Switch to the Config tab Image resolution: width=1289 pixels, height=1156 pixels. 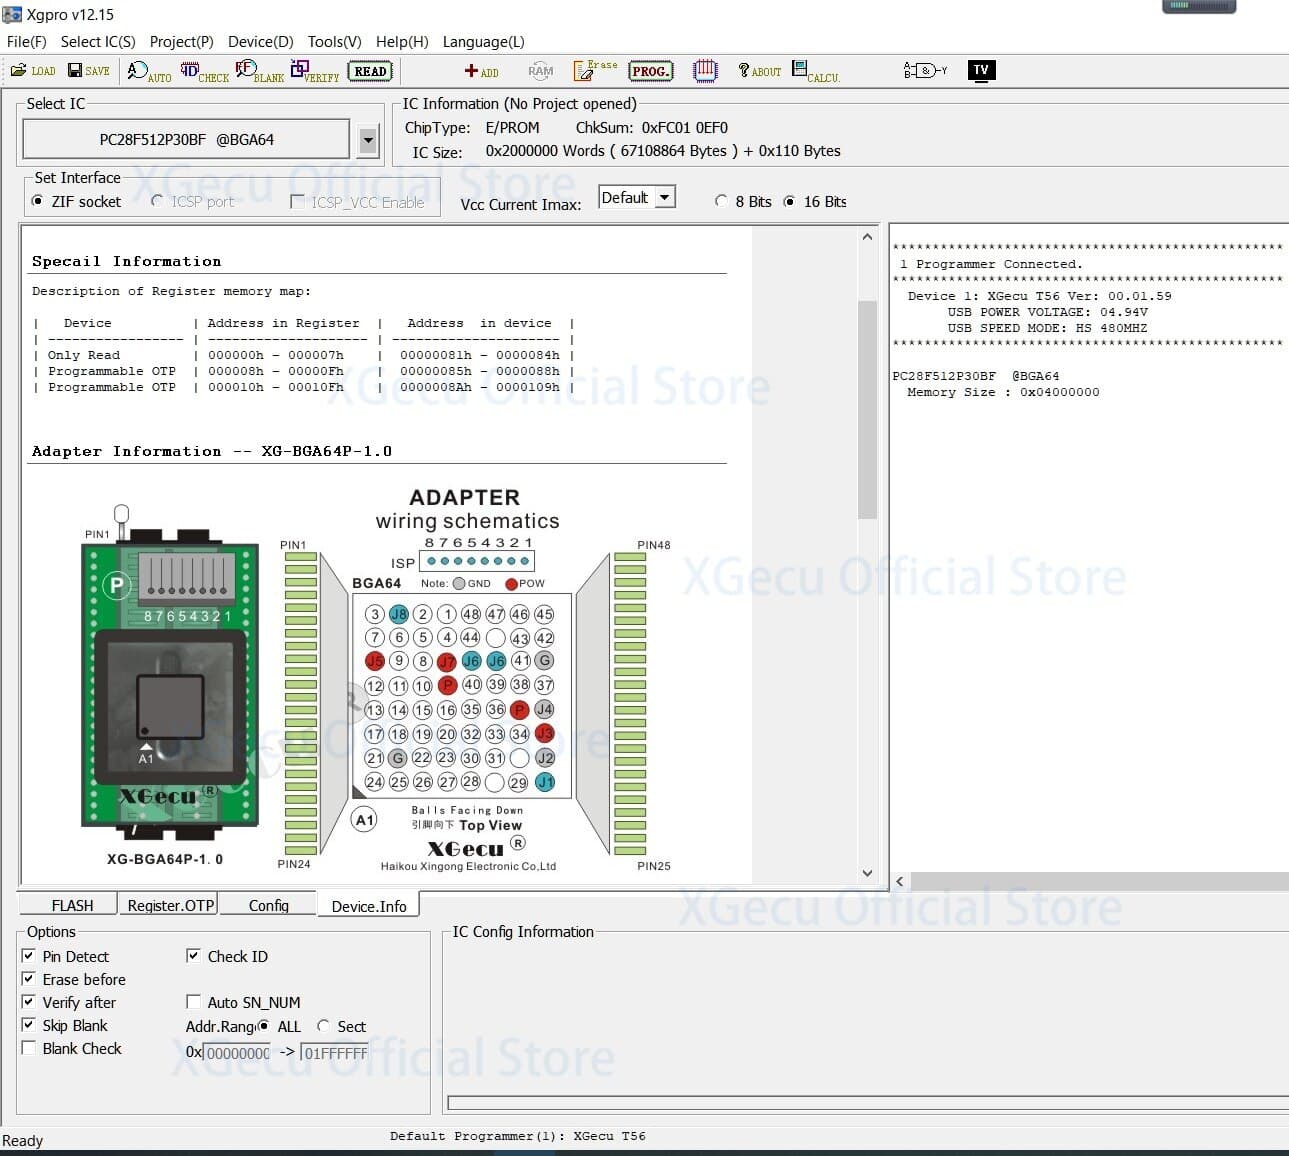(x=268, y=905)
